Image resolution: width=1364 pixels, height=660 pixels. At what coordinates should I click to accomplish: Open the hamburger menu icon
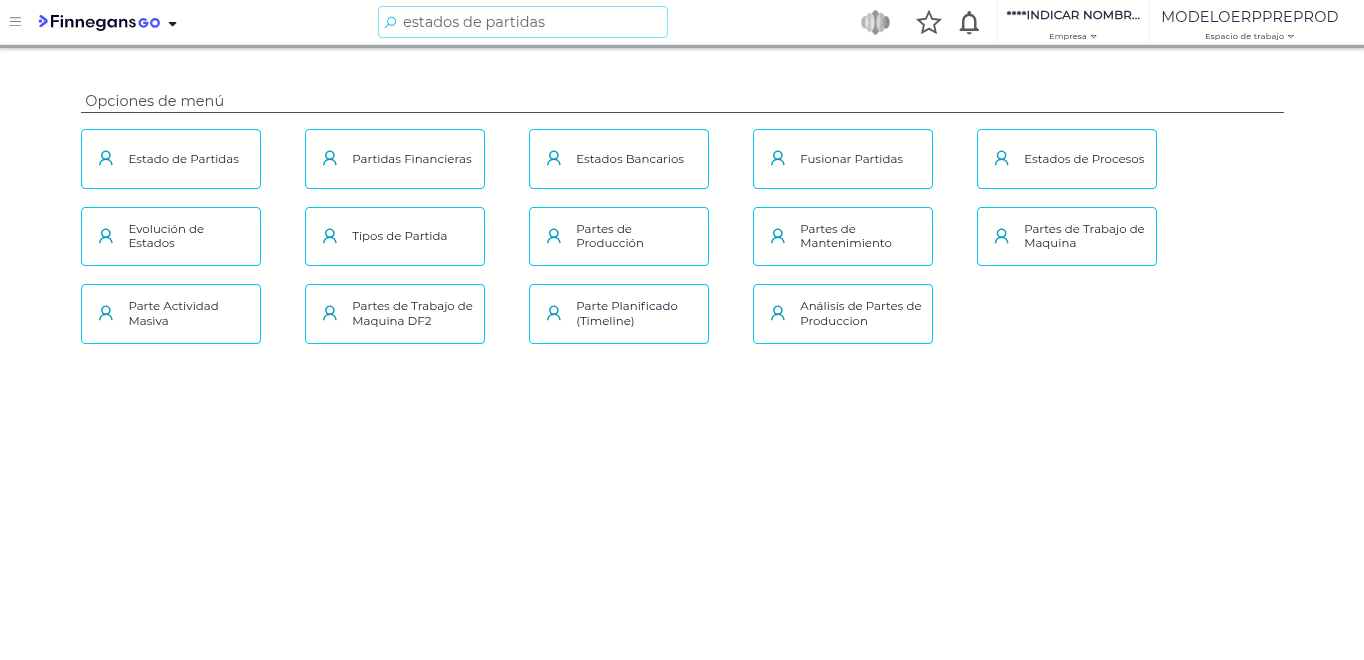pos(15,22)
